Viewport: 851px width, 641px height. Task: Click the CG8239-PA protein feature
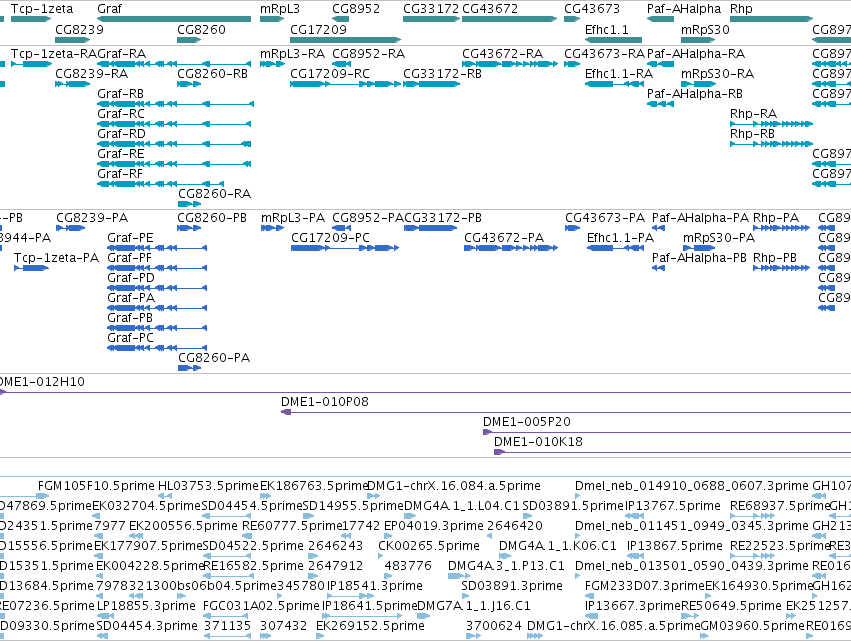[71, 228]
